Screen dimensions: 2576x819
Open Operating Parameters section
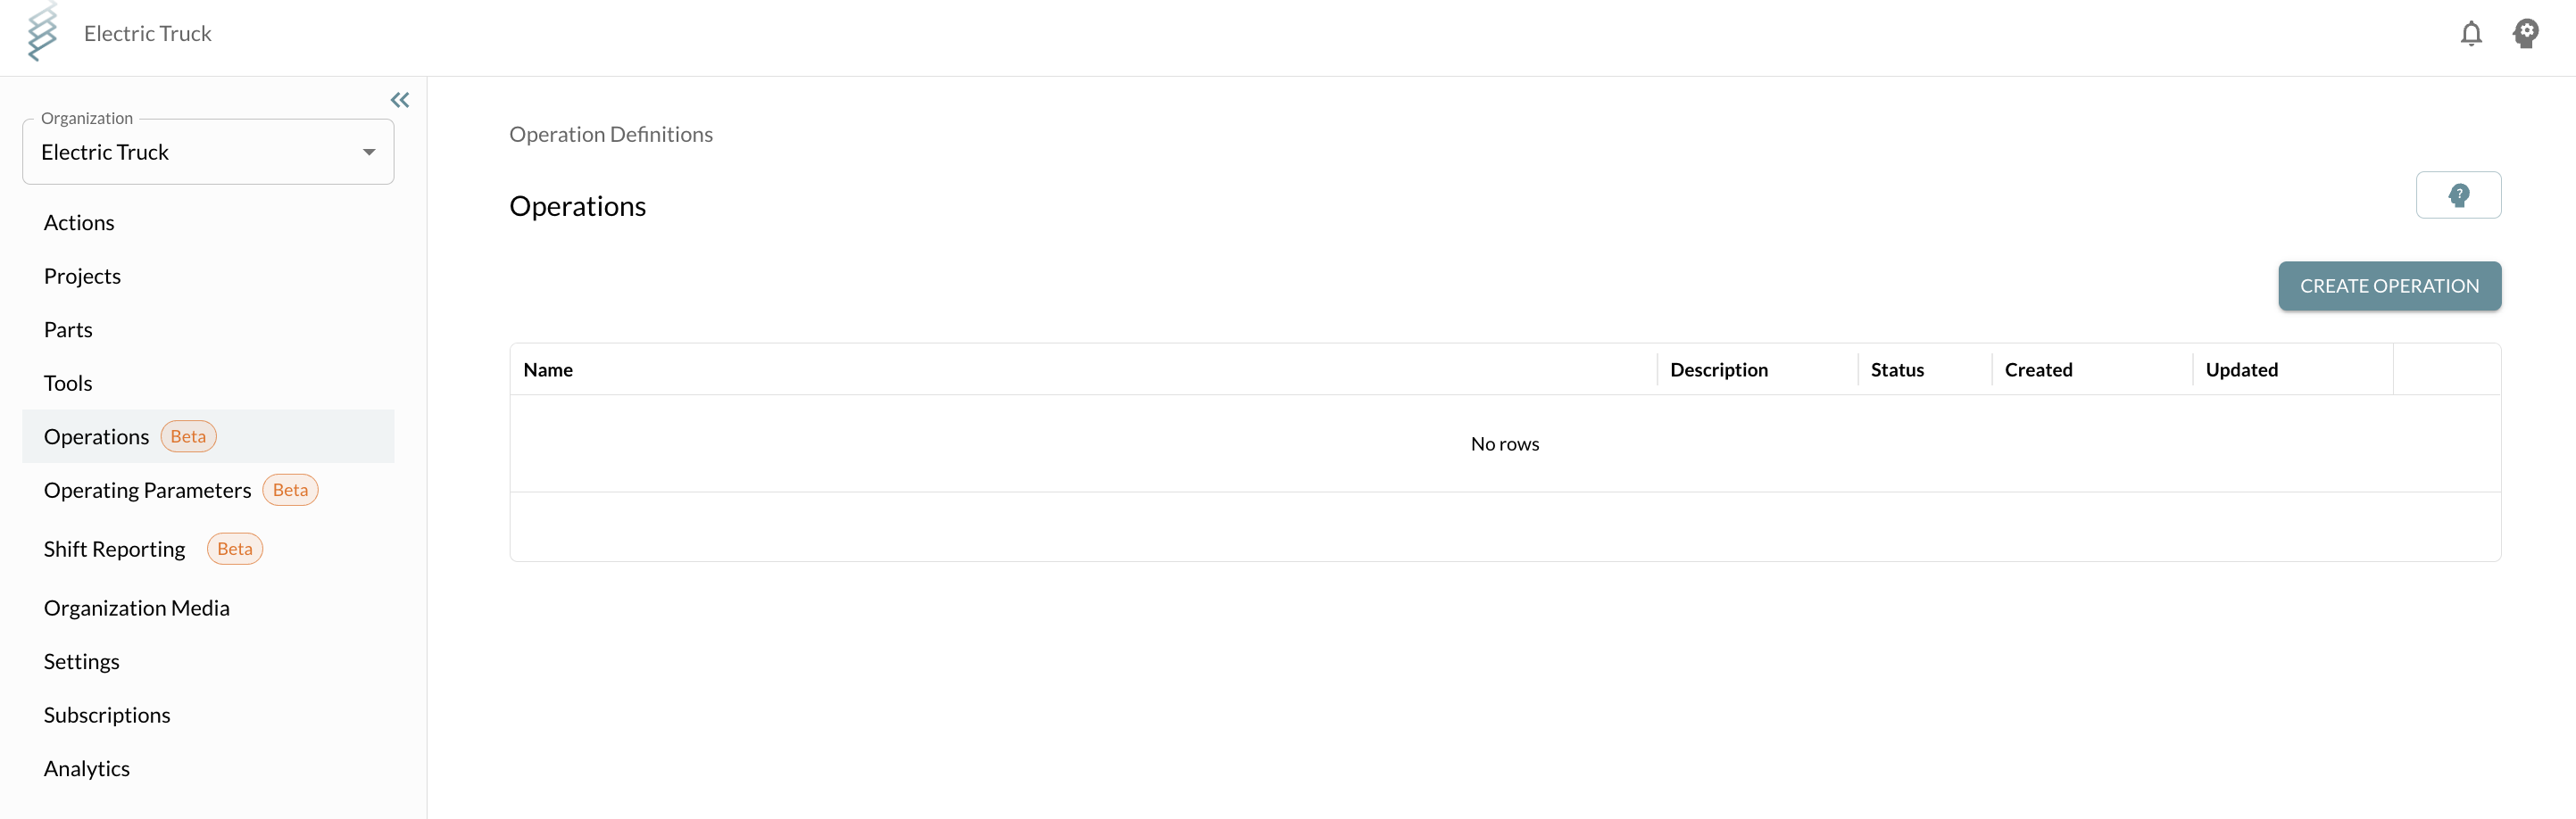(x=147, y=490)
